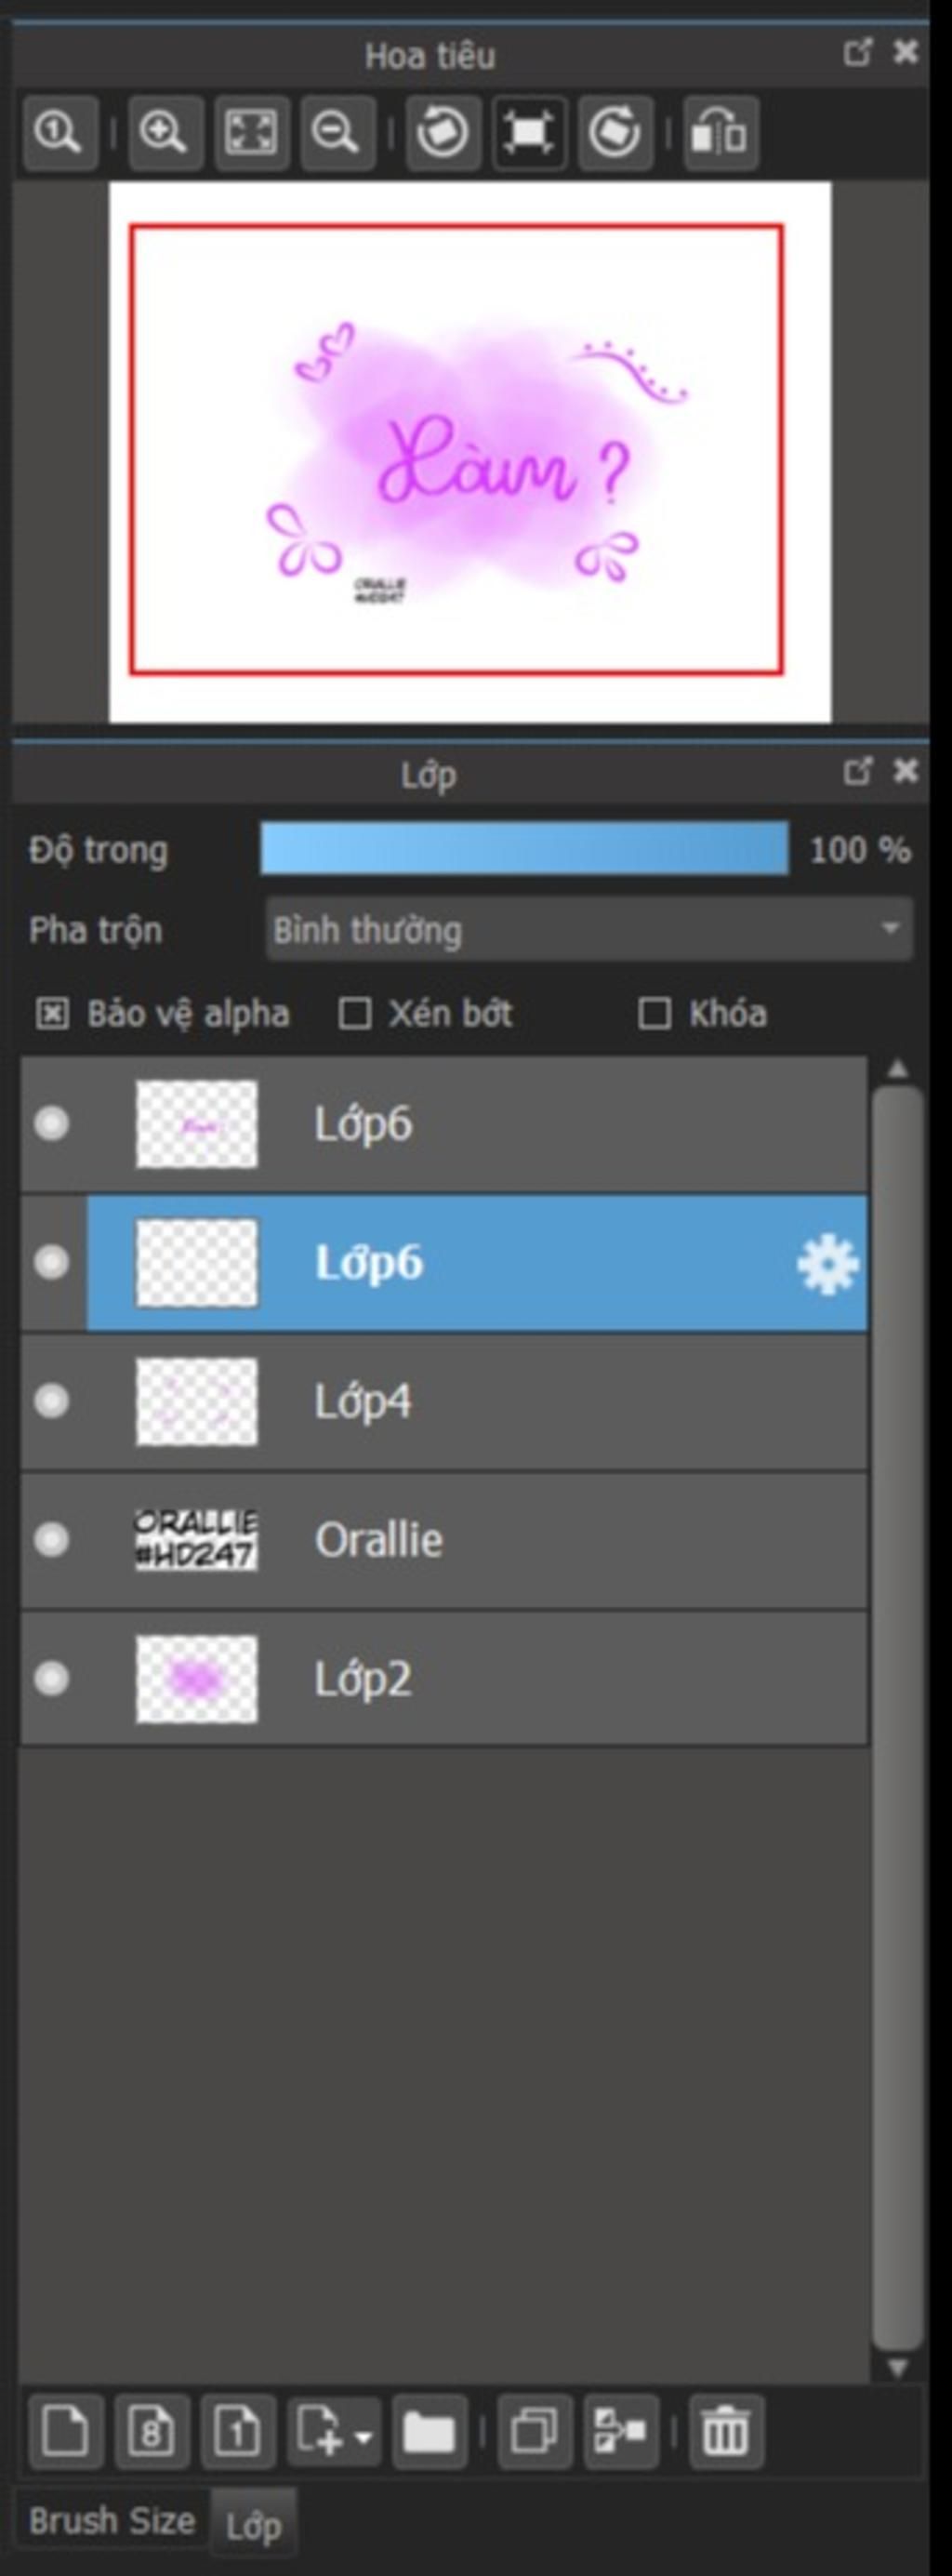952x2576 pixels.
Task: Open settings gear for selected Lớp6 layer
Action: 827,1265
